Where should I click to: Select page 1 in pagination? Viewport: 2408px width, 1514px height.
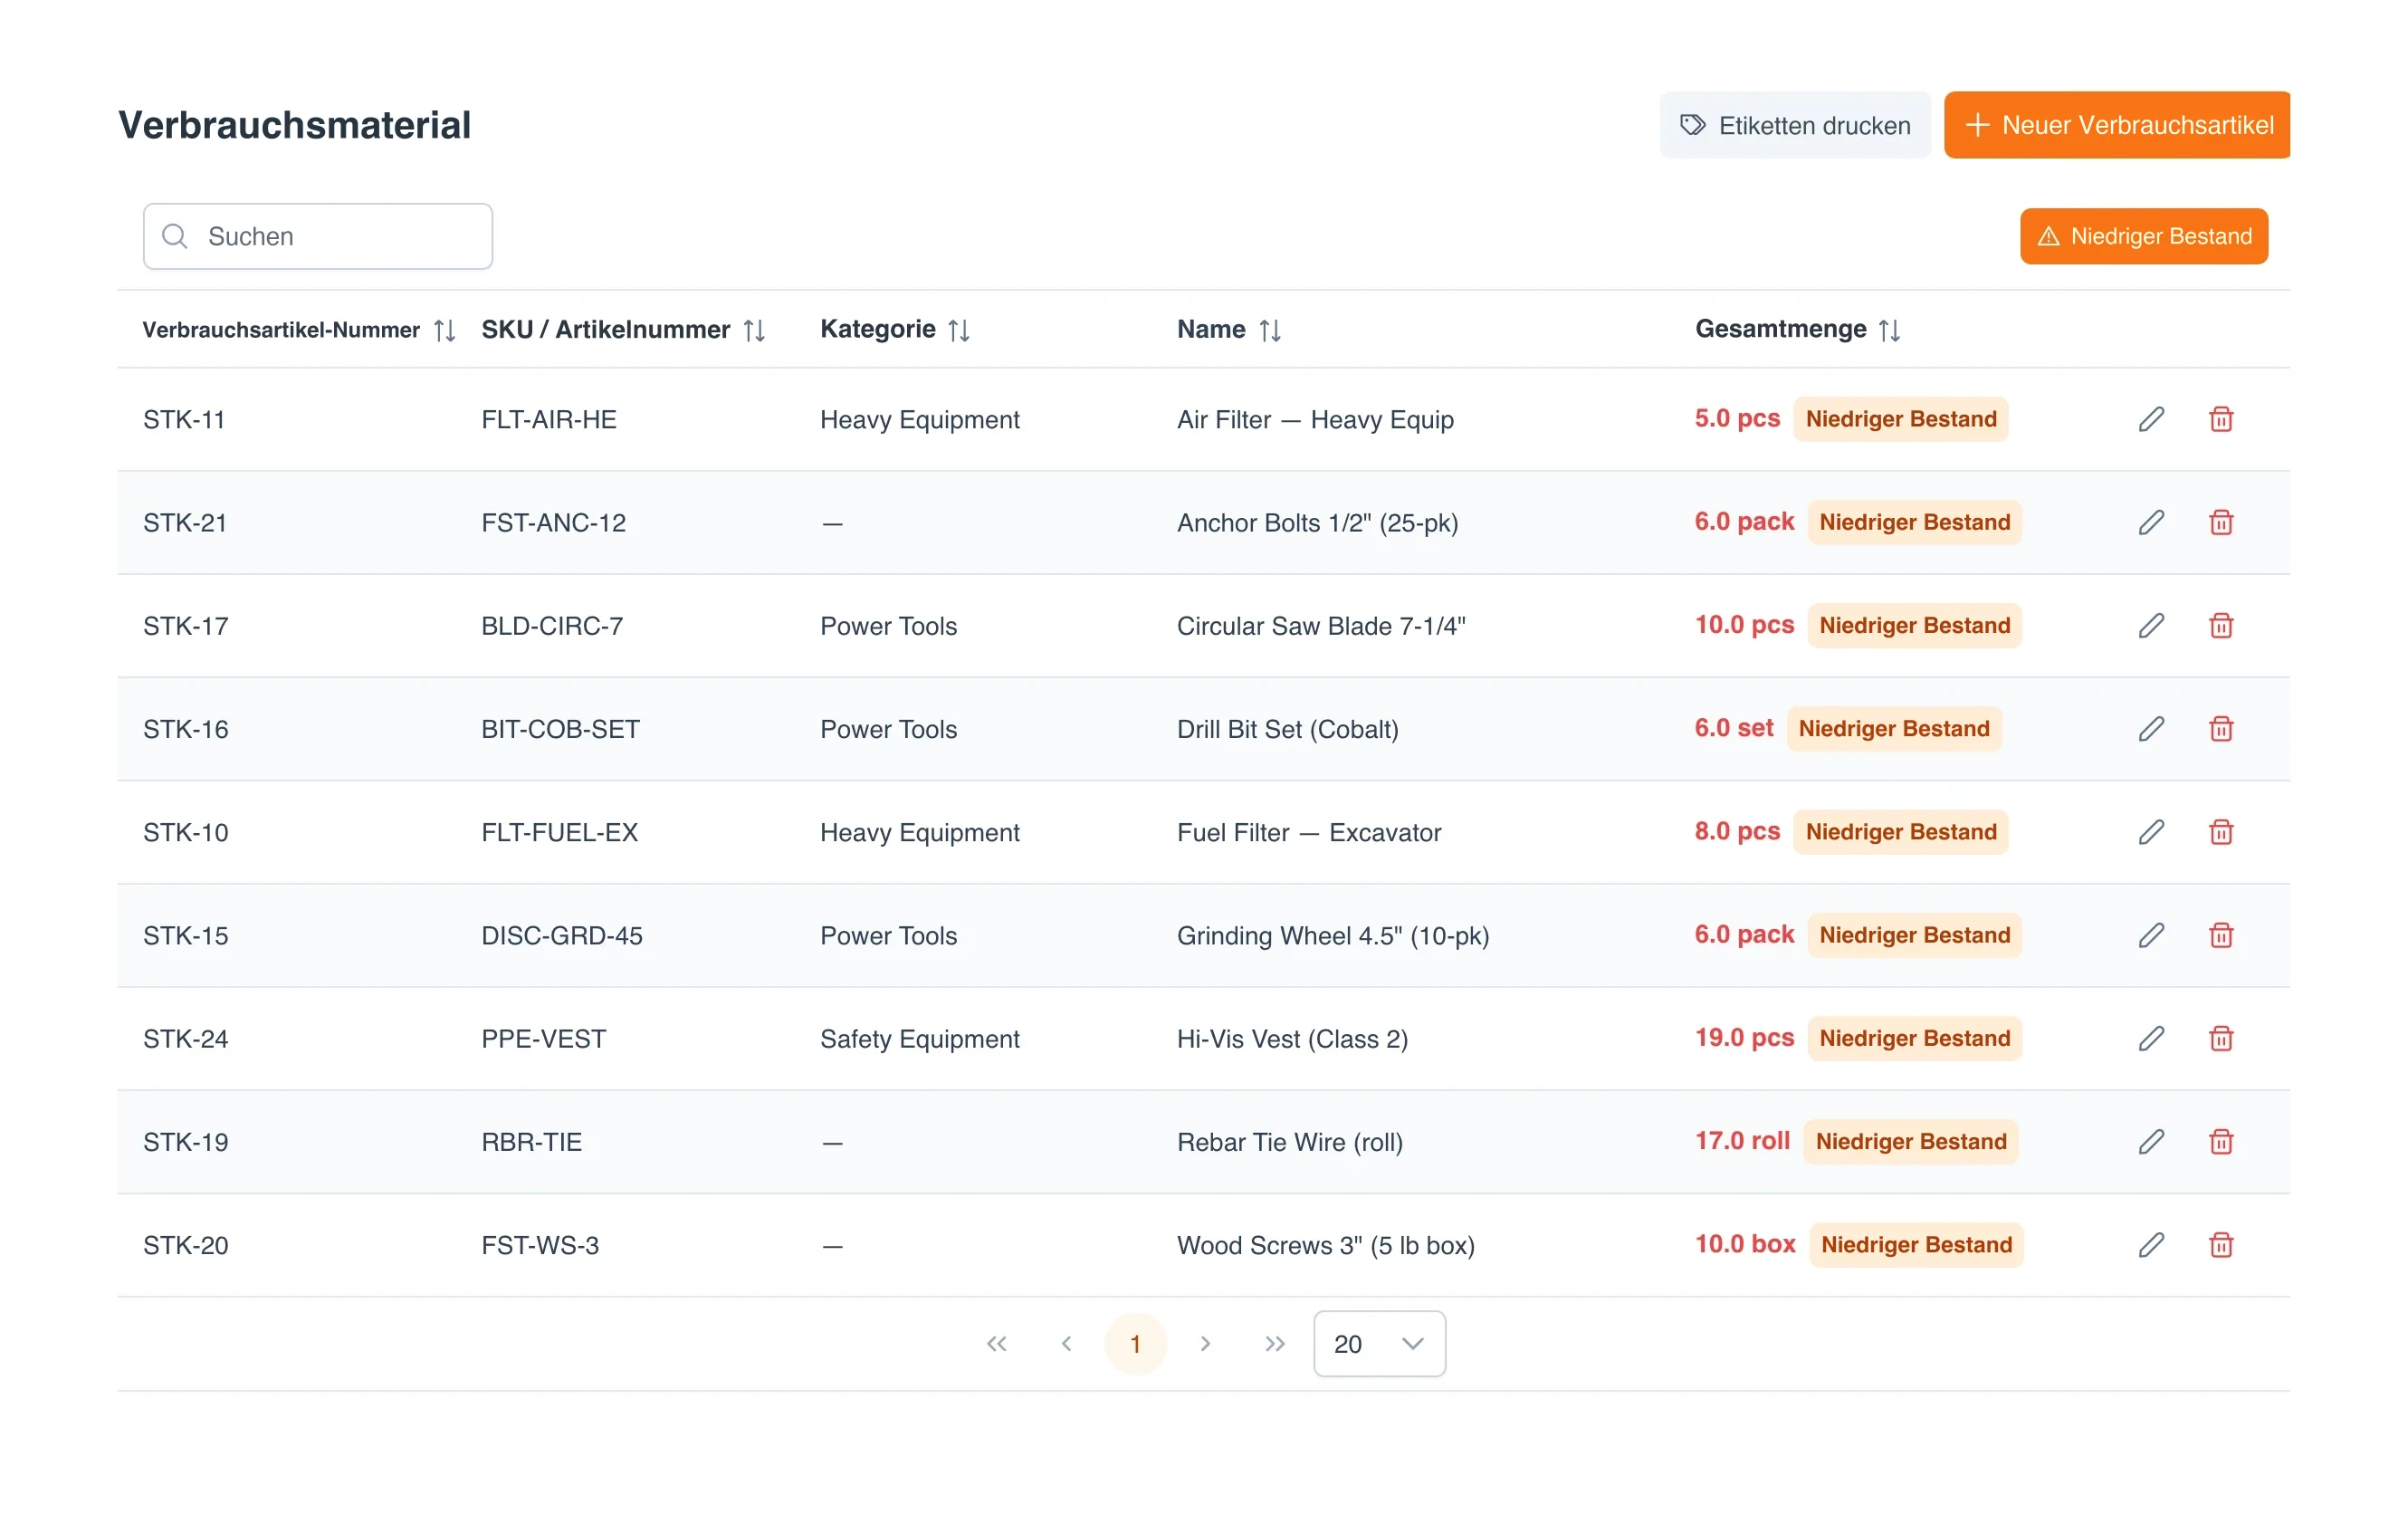[x=1135, y=1343]
